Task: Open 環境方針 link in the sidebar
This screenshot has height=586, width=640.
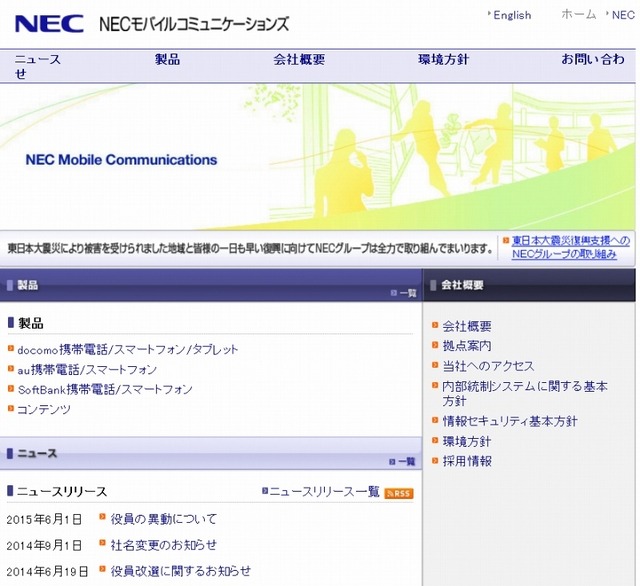Action: tap(467, 441)
